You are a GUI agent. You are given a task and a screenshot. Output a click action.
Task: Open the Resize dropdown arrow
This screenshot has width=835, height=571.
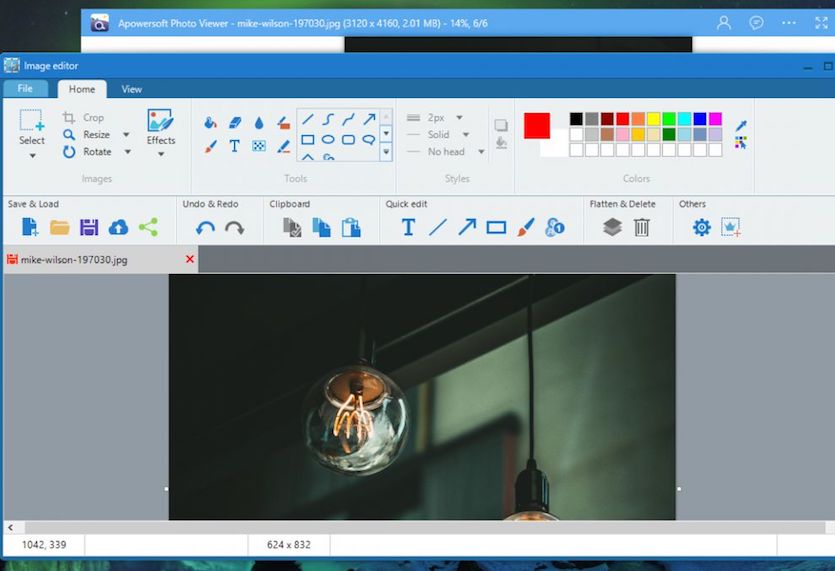[126, 135]
